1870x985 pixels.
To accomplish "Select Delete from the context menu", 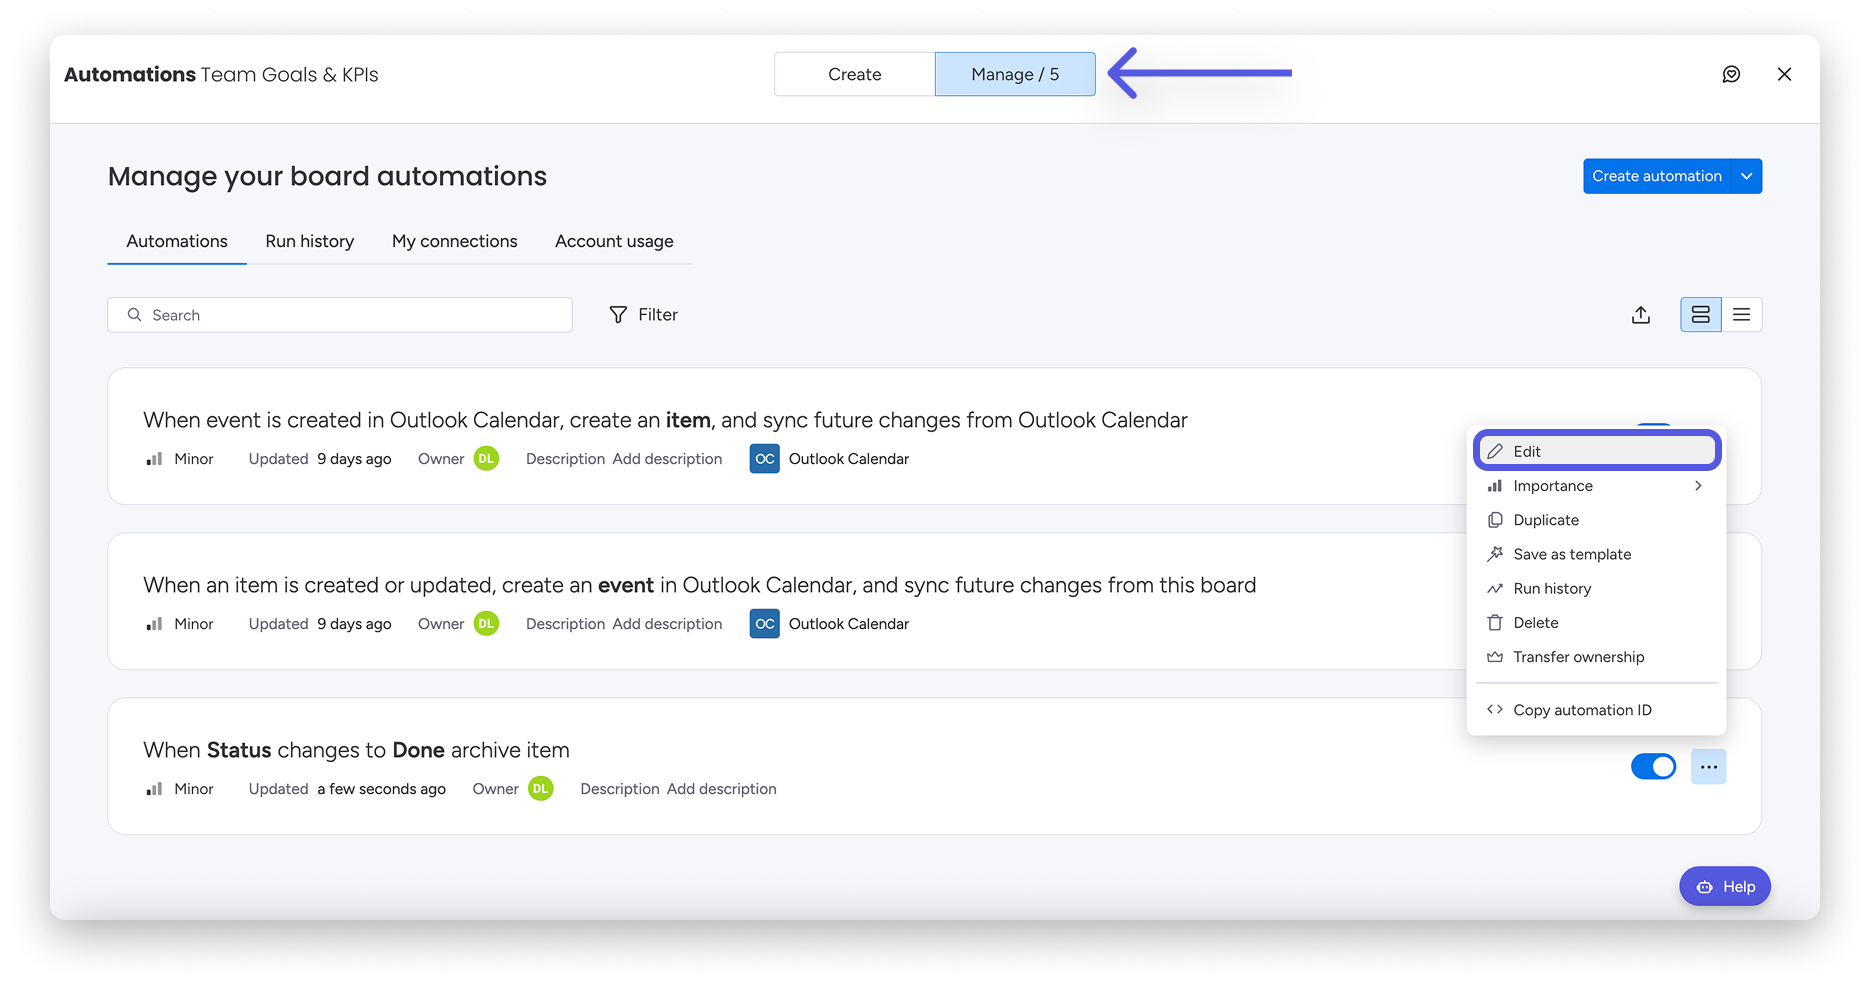I will (x=1535, y=623).
